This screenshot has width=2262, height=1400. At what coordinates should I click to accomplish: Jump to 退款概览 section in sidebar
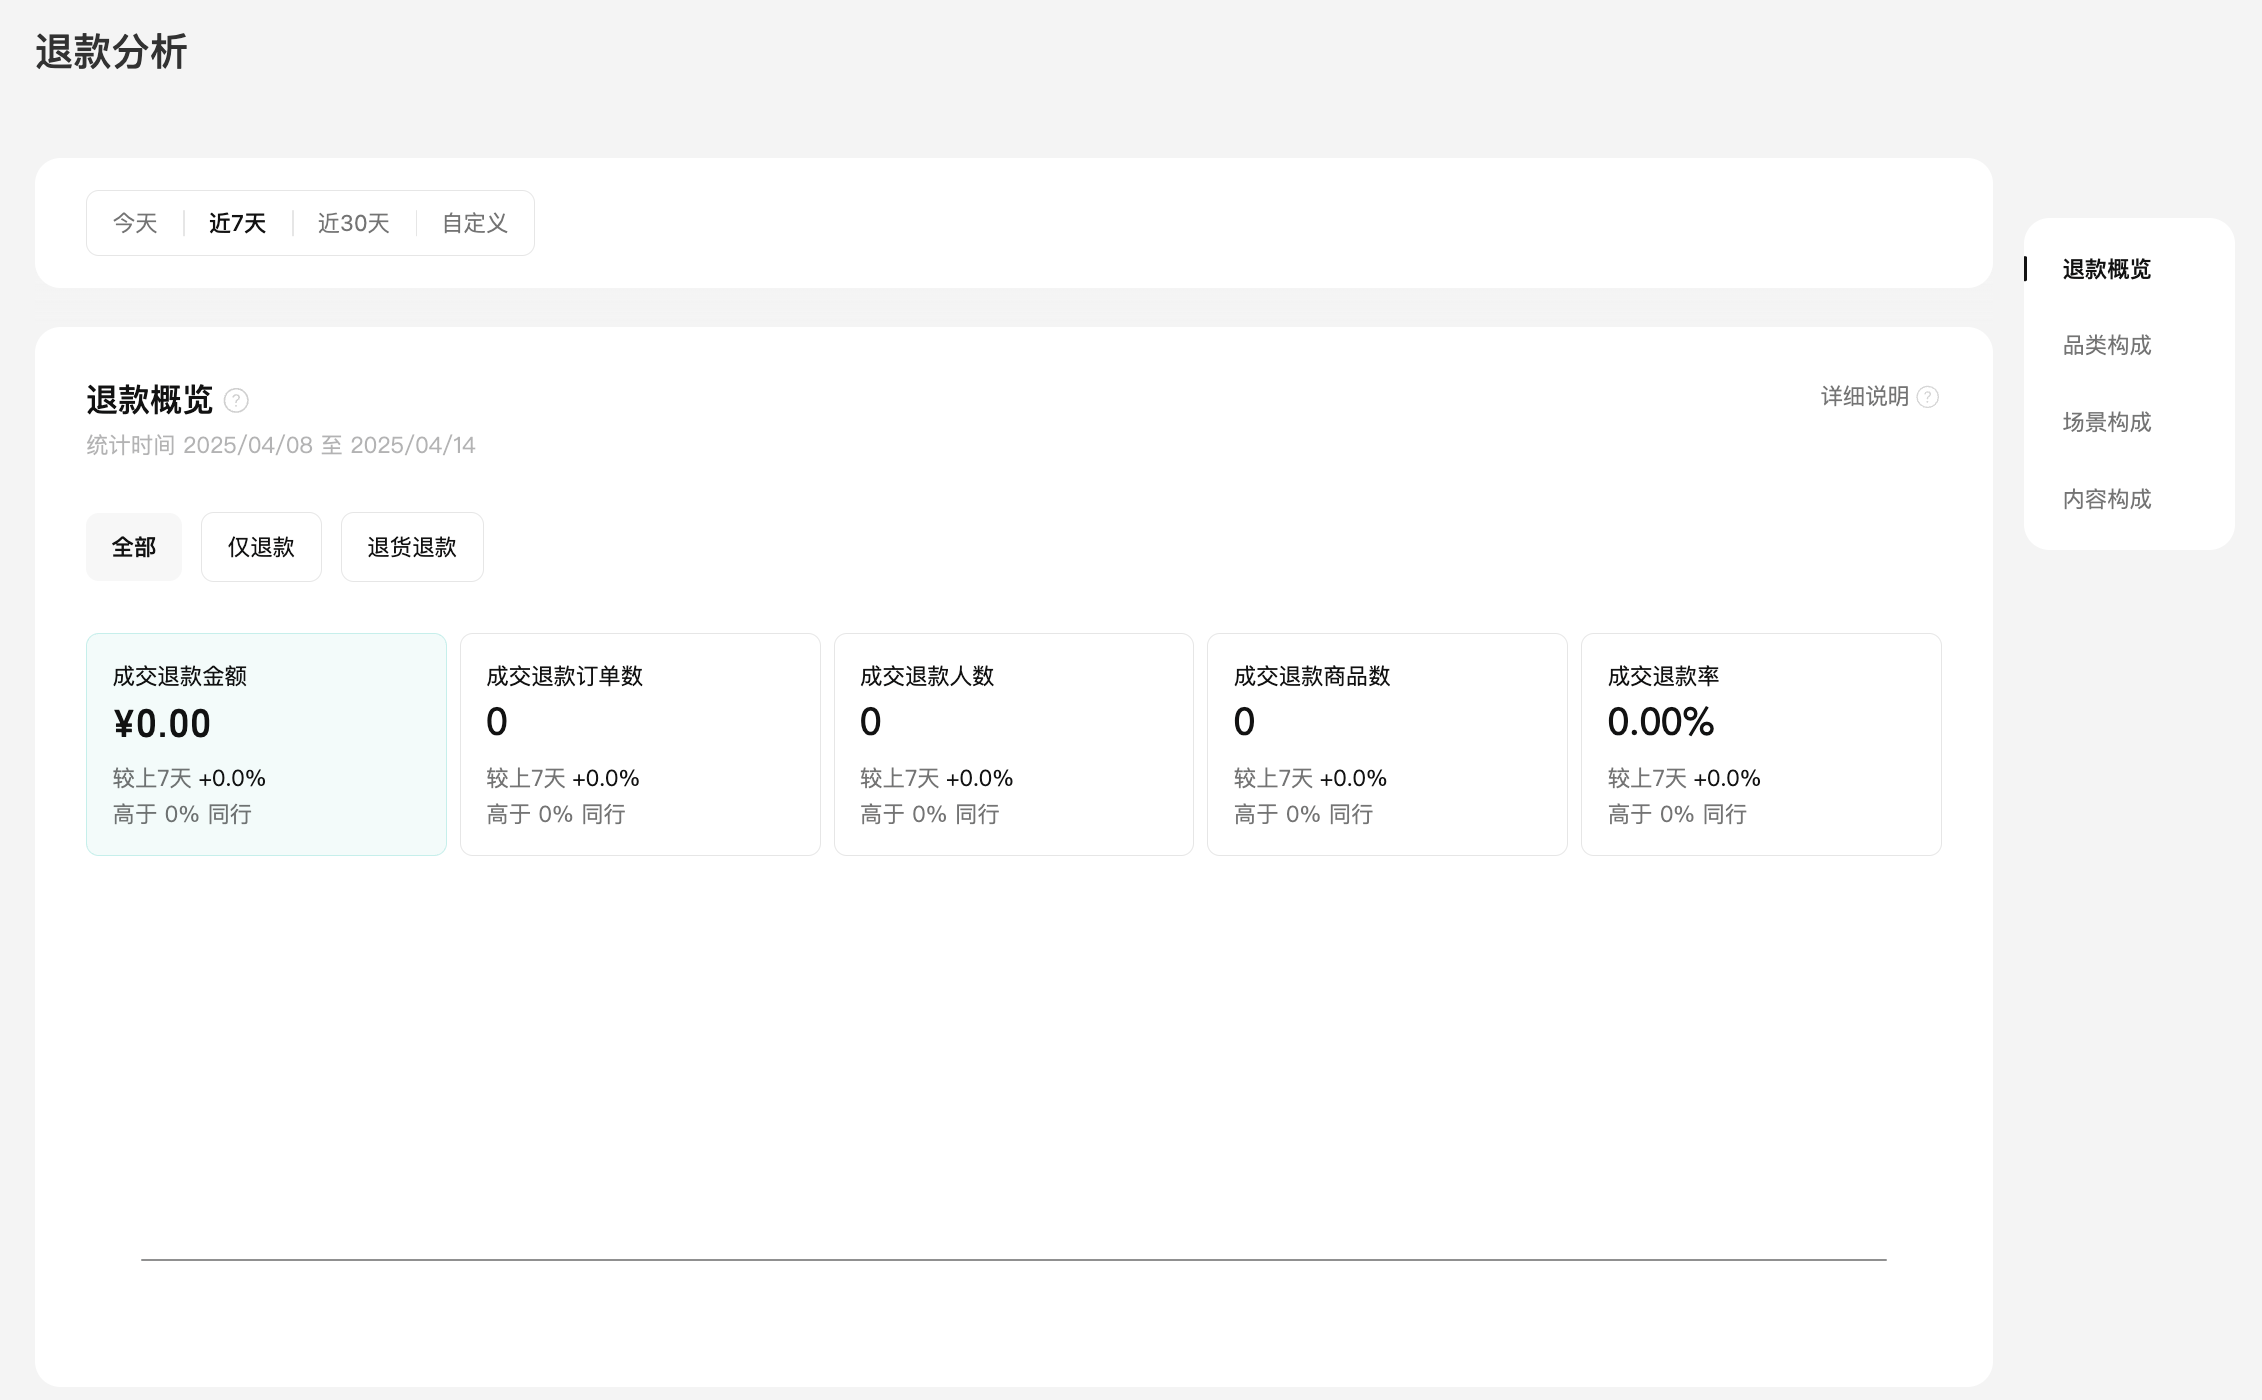click(x=2106, y=269)
